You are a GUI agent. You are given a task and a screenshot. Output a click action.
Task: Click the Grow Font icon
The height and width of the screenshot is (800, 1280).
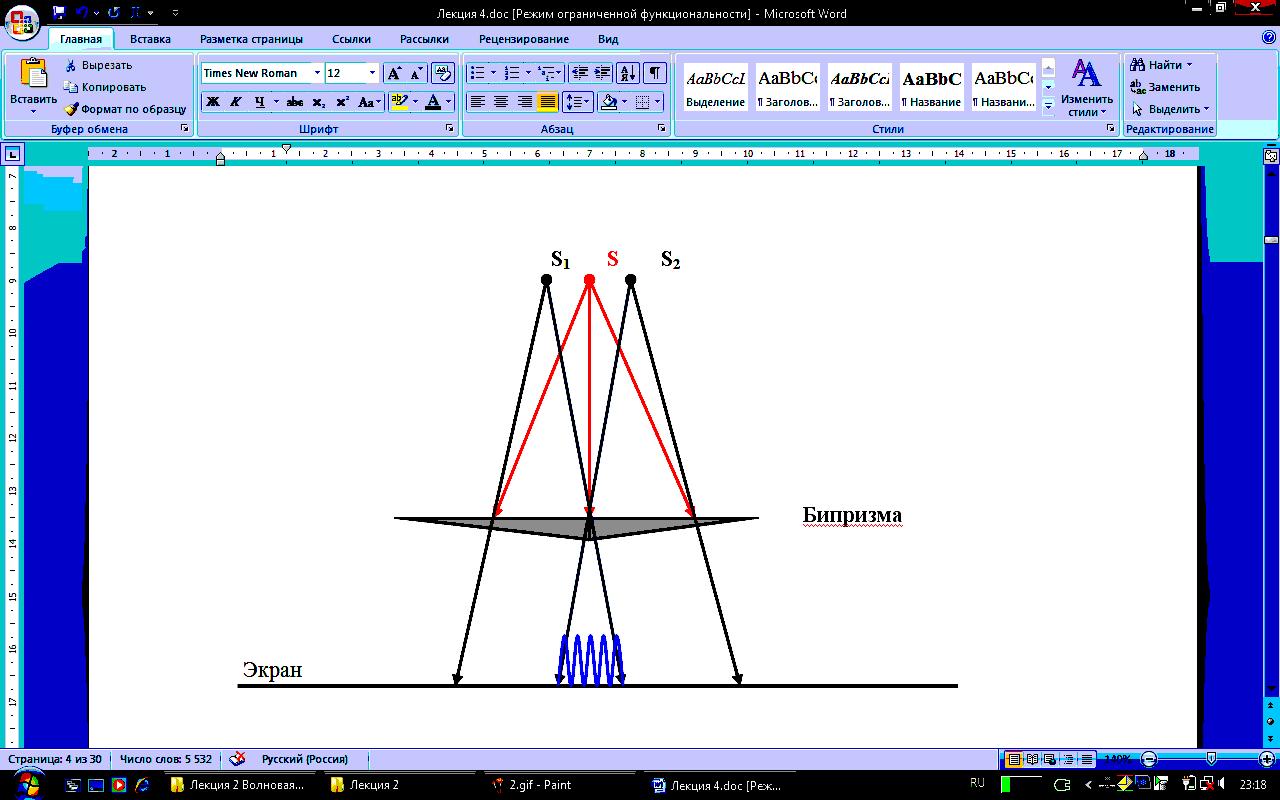[394, 73]
